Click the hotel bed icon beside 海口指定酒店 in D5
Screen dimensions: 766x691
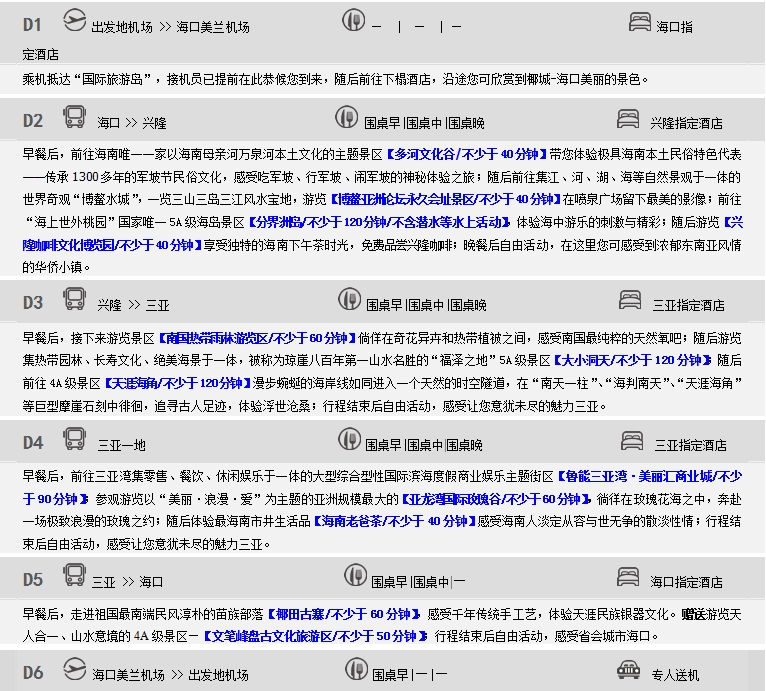tap(631, 576)
